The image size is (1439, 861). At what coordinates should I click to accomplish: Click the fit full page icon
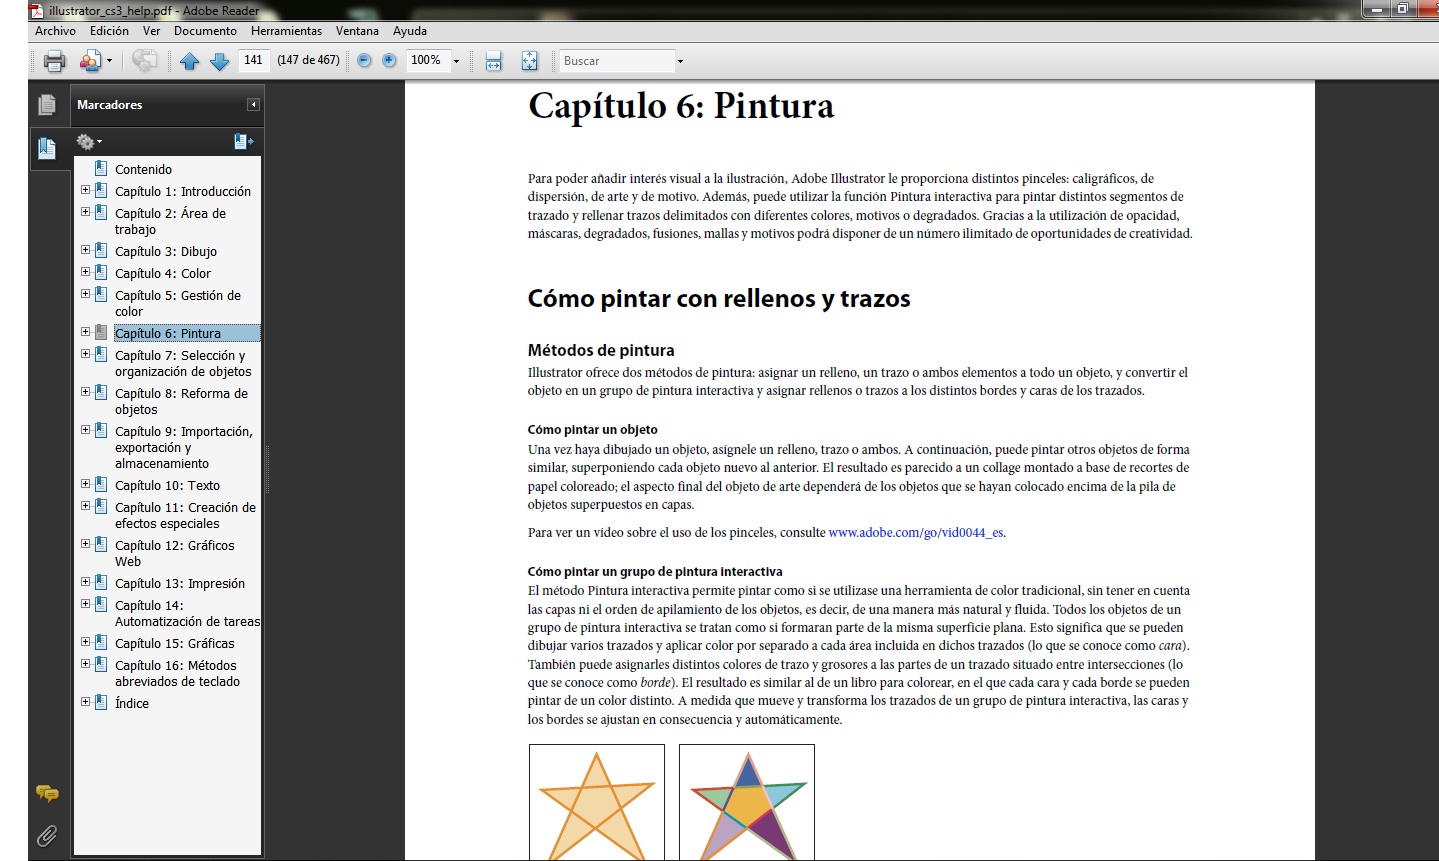(529, 60)
